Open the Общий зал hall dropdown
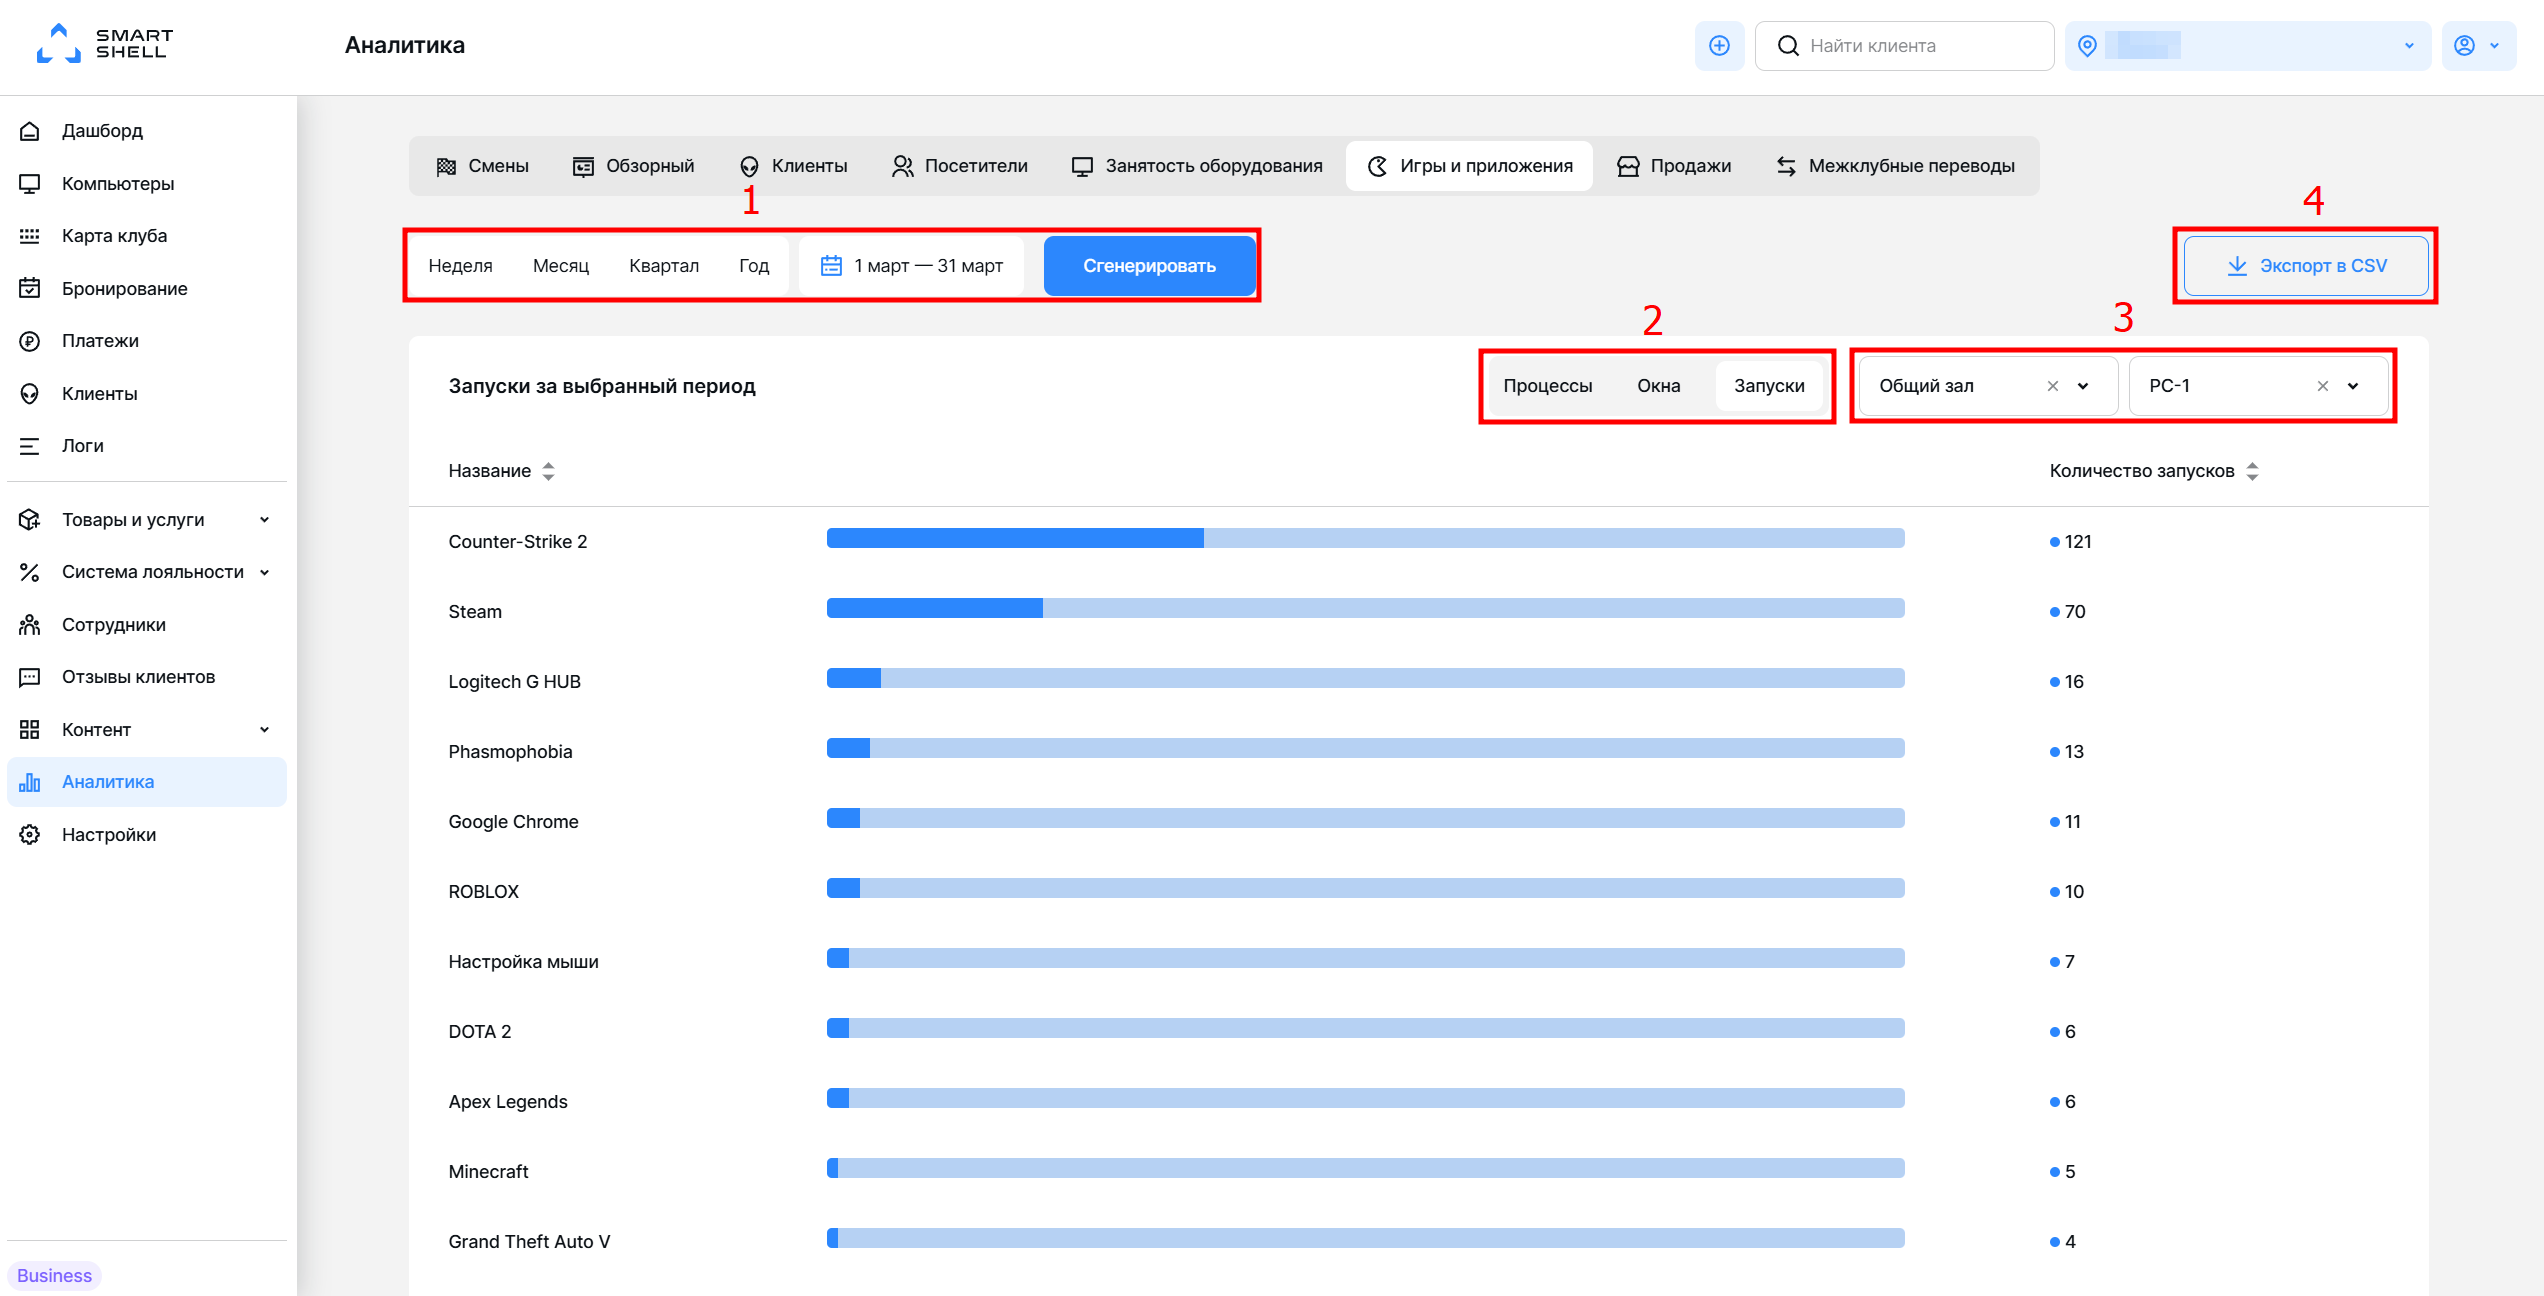The height and width of the screenshot is (1296, 2544). click(2083, 386)
